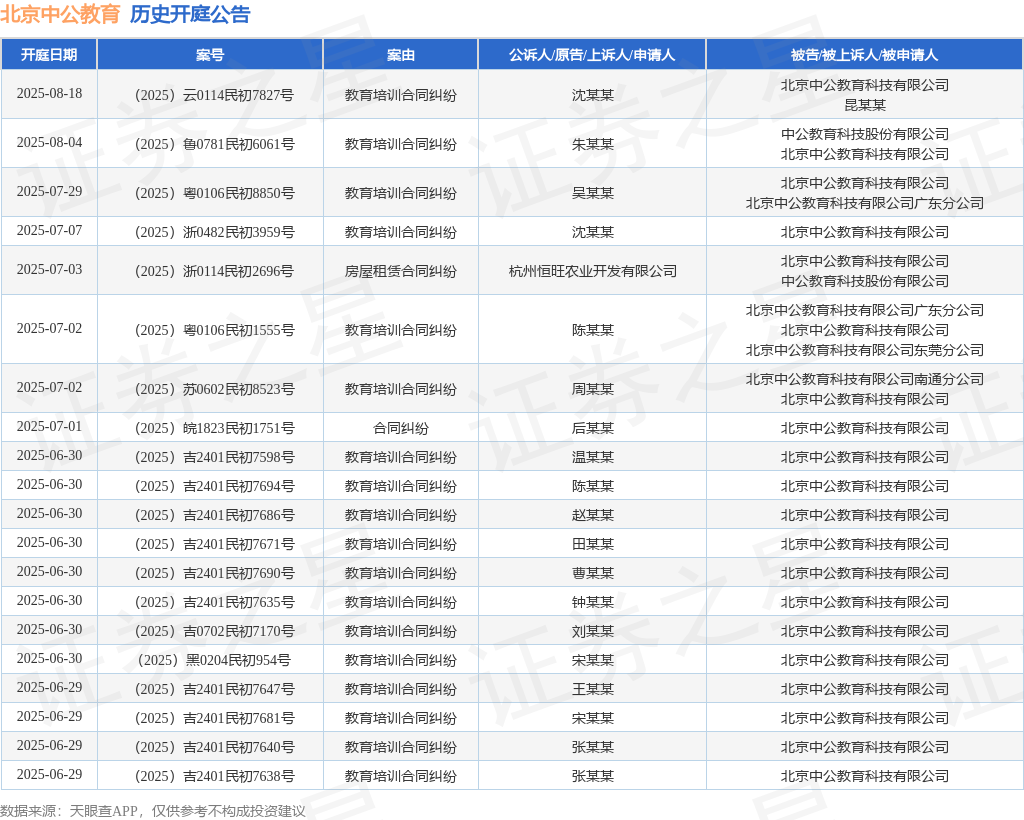Click case number 苏0602民初8523号
Screen dimensions: 1024x820
tap(214, 389)
